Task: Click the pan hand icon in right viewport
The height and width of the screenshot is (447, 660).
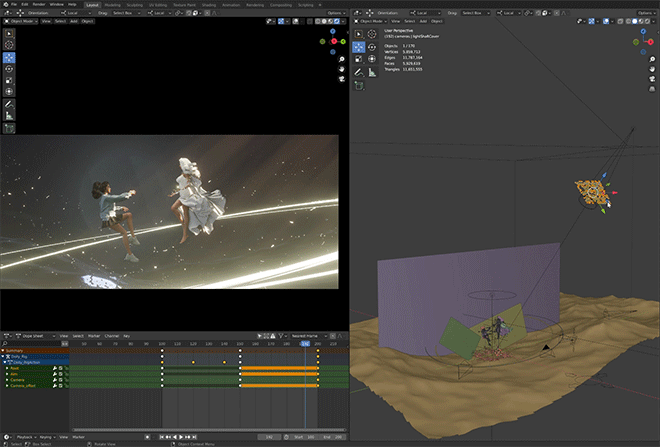Action: pyautogui.click(x=652, y=69)
